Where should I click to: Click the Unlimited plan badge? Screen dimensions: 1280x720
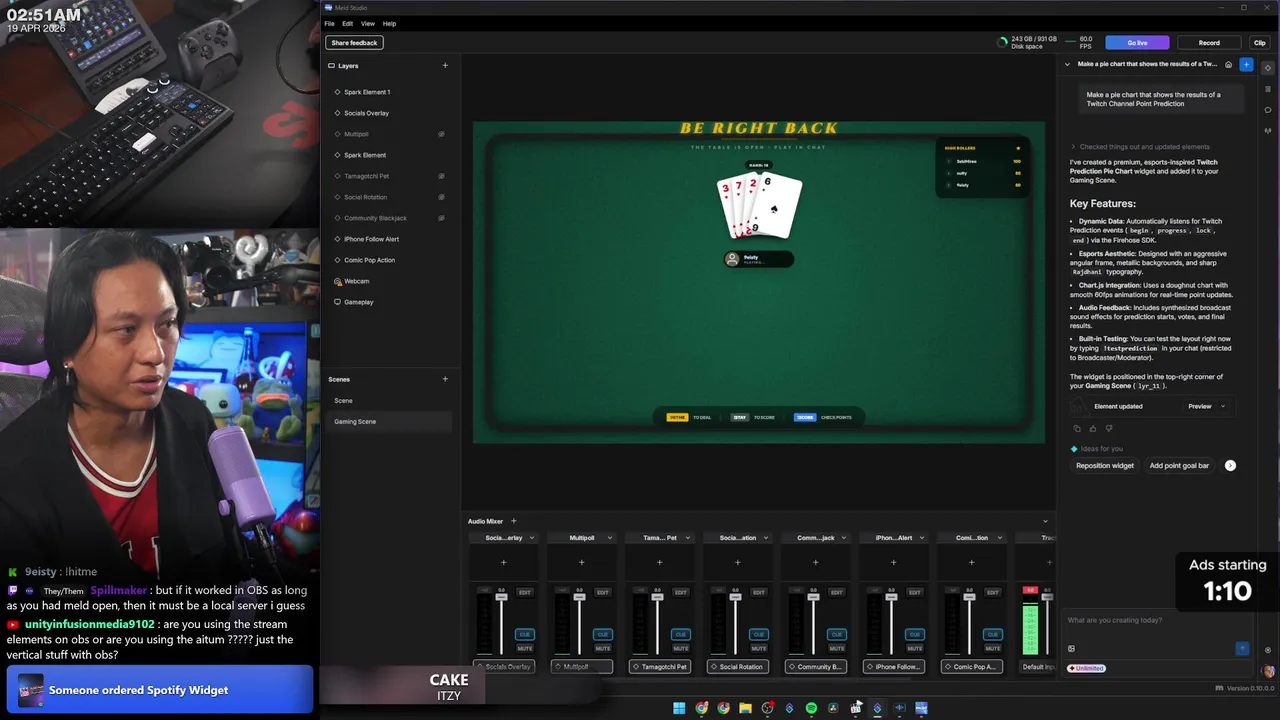pos(1086,668)
